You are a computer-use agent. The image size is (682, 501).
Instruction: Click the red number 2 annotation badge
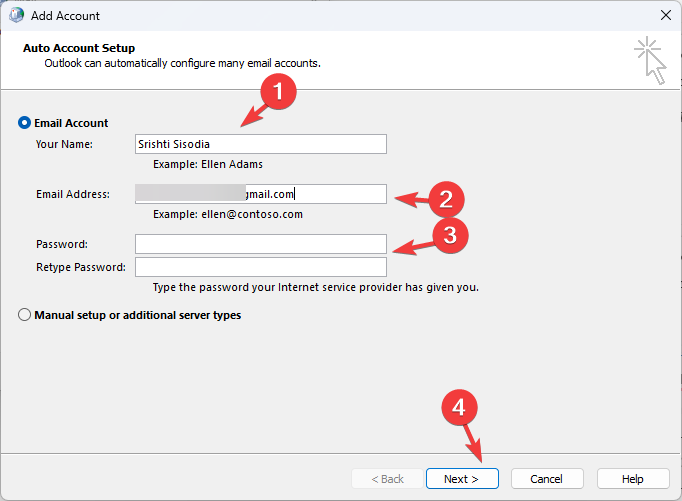[445, 198]
